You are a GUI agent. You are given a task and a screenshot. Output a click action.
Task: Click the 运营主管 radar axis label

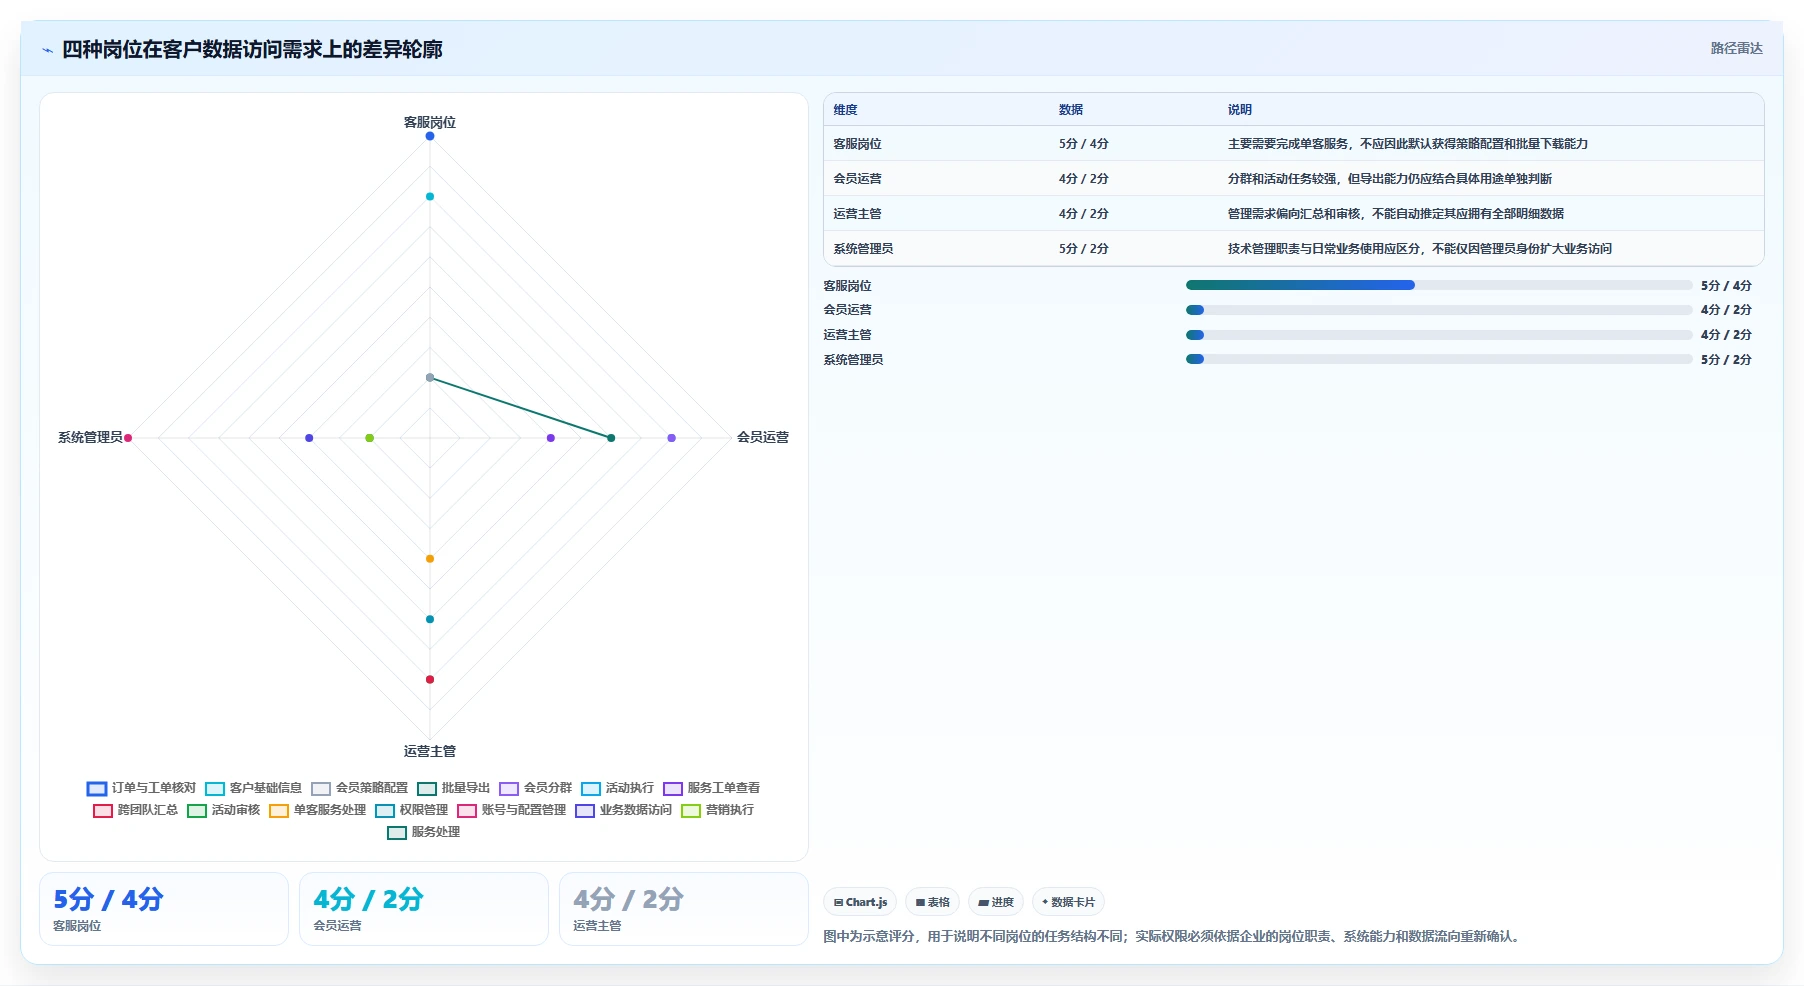430,751
